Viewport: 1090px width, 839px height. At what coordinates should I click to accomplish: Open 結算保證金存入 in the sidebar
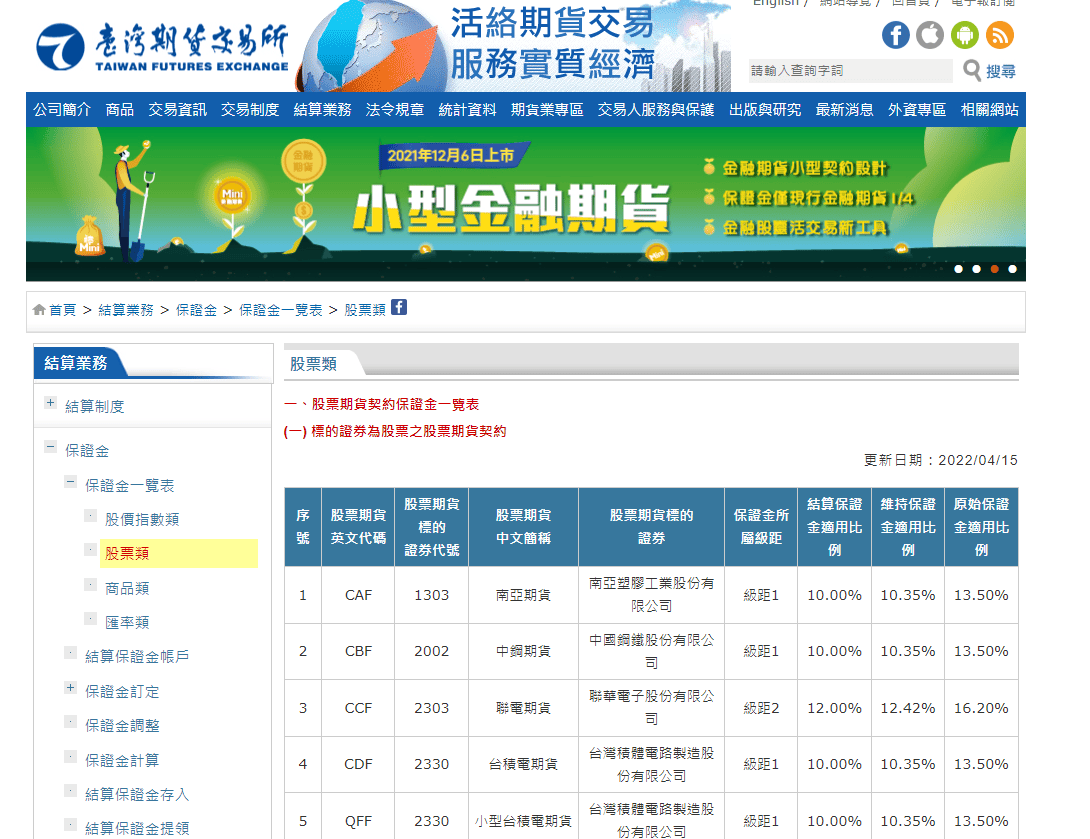tap(137, 795)
